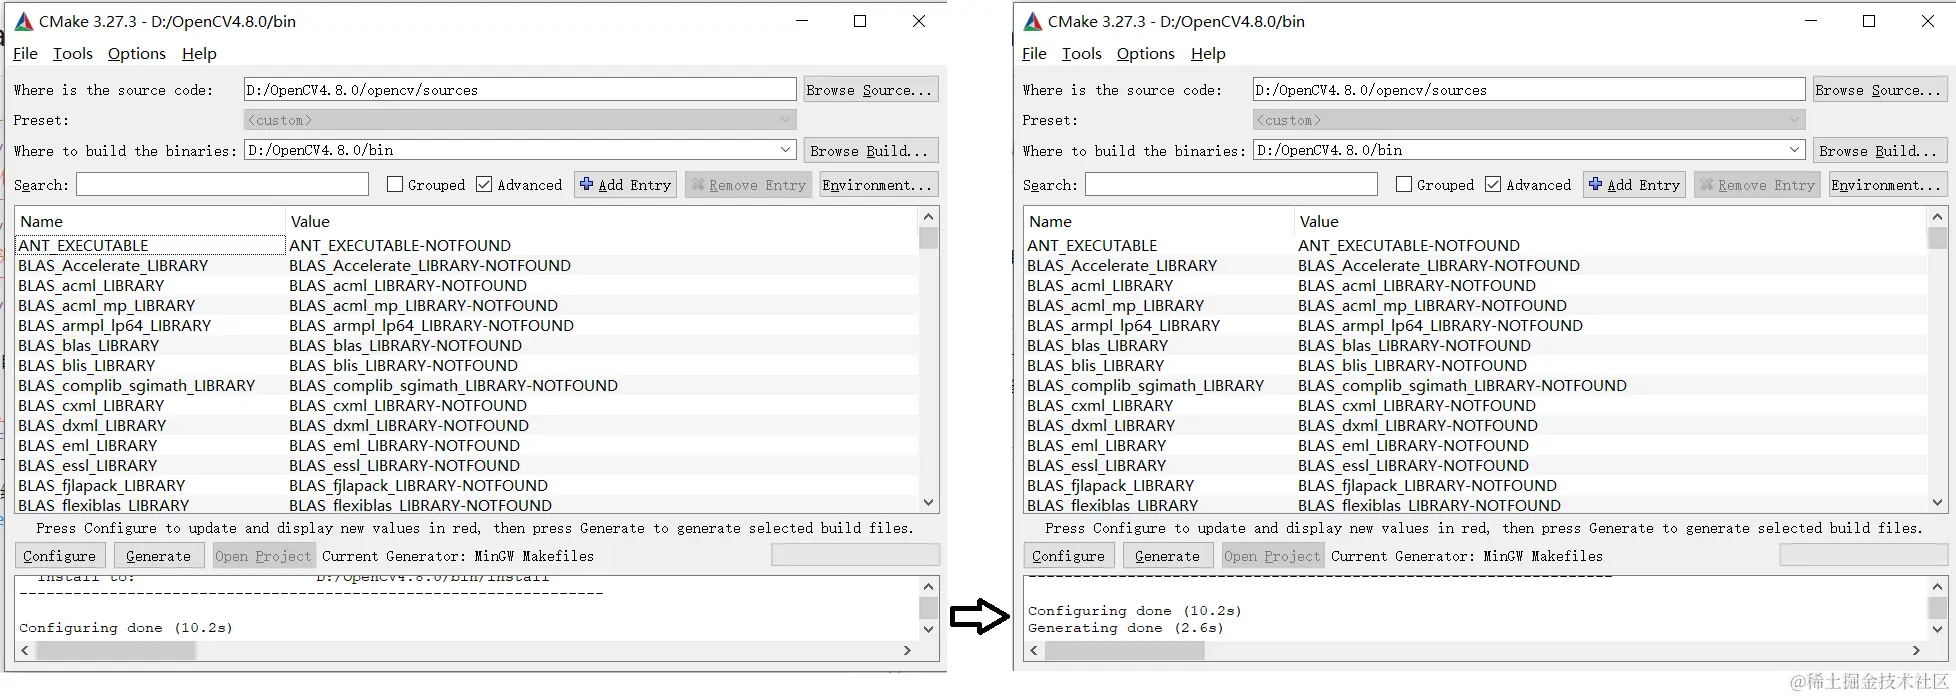Click Browse Source button in right window
Screen dimensions: 1956x698
click(x=1879, y=90)
